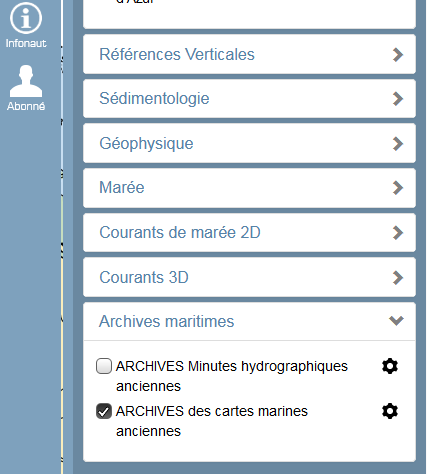Image resolution: width=427 pixels, height=474 pixels.
Task: Collapse the Archives maritimes section
Action: coord(249,322)
